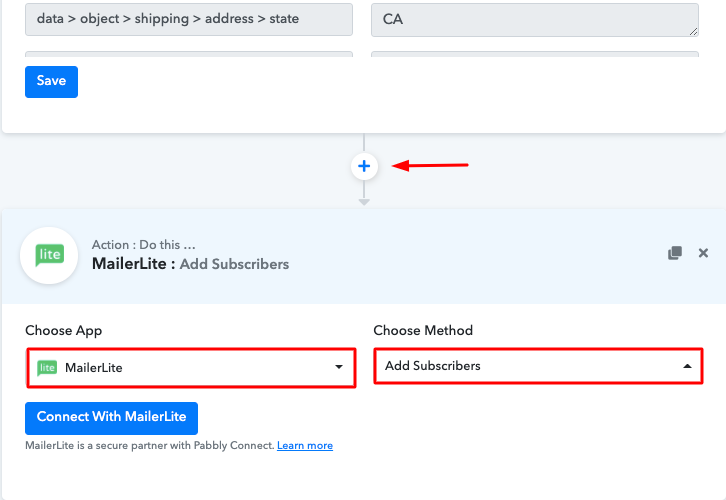Click the Choose App label
The image size is (726, 500).
[63, 331]
